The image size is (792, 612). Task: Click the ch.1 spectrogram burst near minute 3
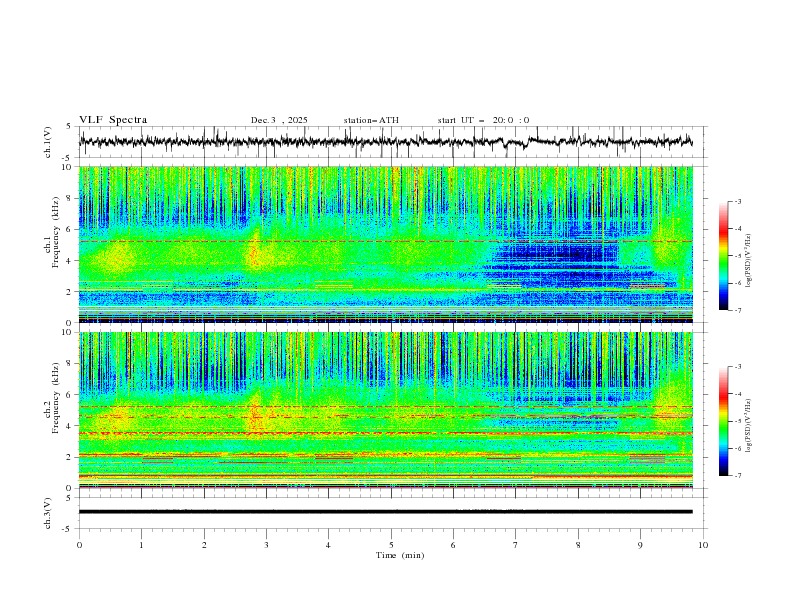[x=256, y=250]
